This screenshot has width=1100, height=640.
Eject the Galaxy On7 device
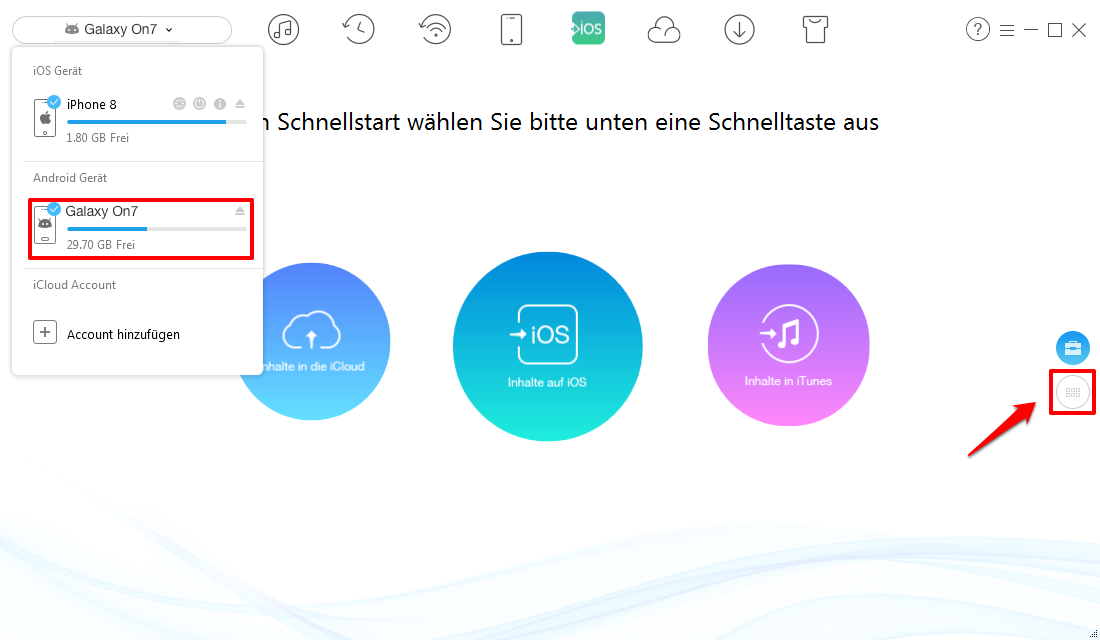click(x=240, y=211)
